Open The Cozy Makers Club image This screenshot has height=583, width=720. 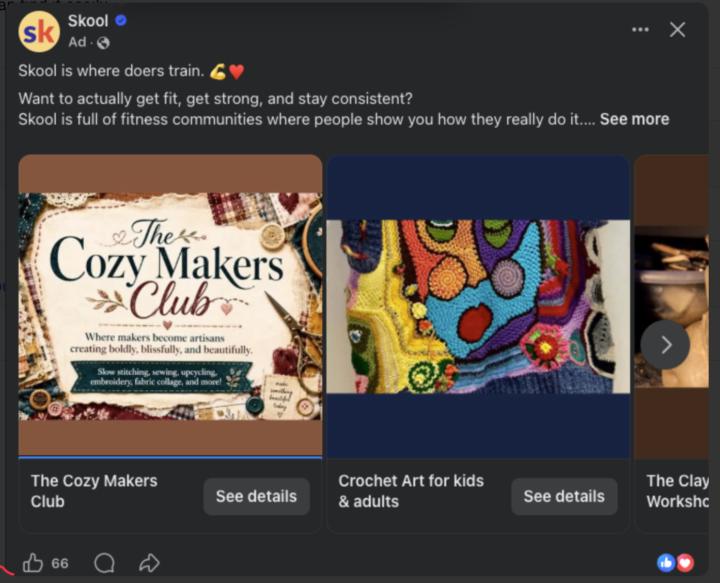(170, 306)
